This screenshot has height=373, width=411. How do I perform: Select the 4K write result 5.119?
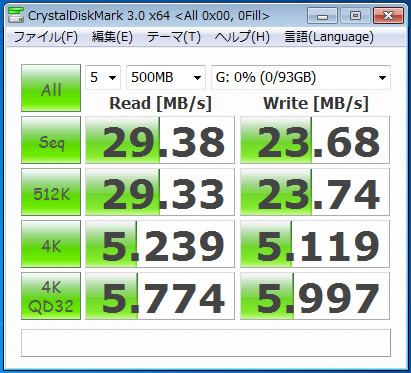(315, 244)
